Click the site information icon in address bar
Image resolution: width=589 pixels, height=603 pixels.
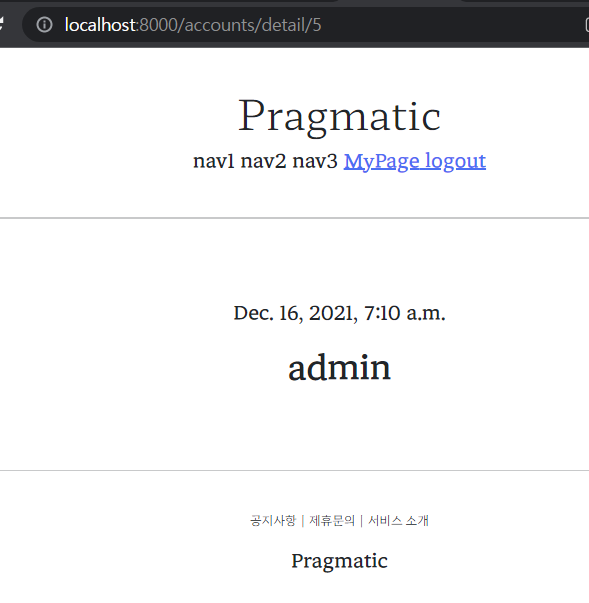[x=44, y=25]
